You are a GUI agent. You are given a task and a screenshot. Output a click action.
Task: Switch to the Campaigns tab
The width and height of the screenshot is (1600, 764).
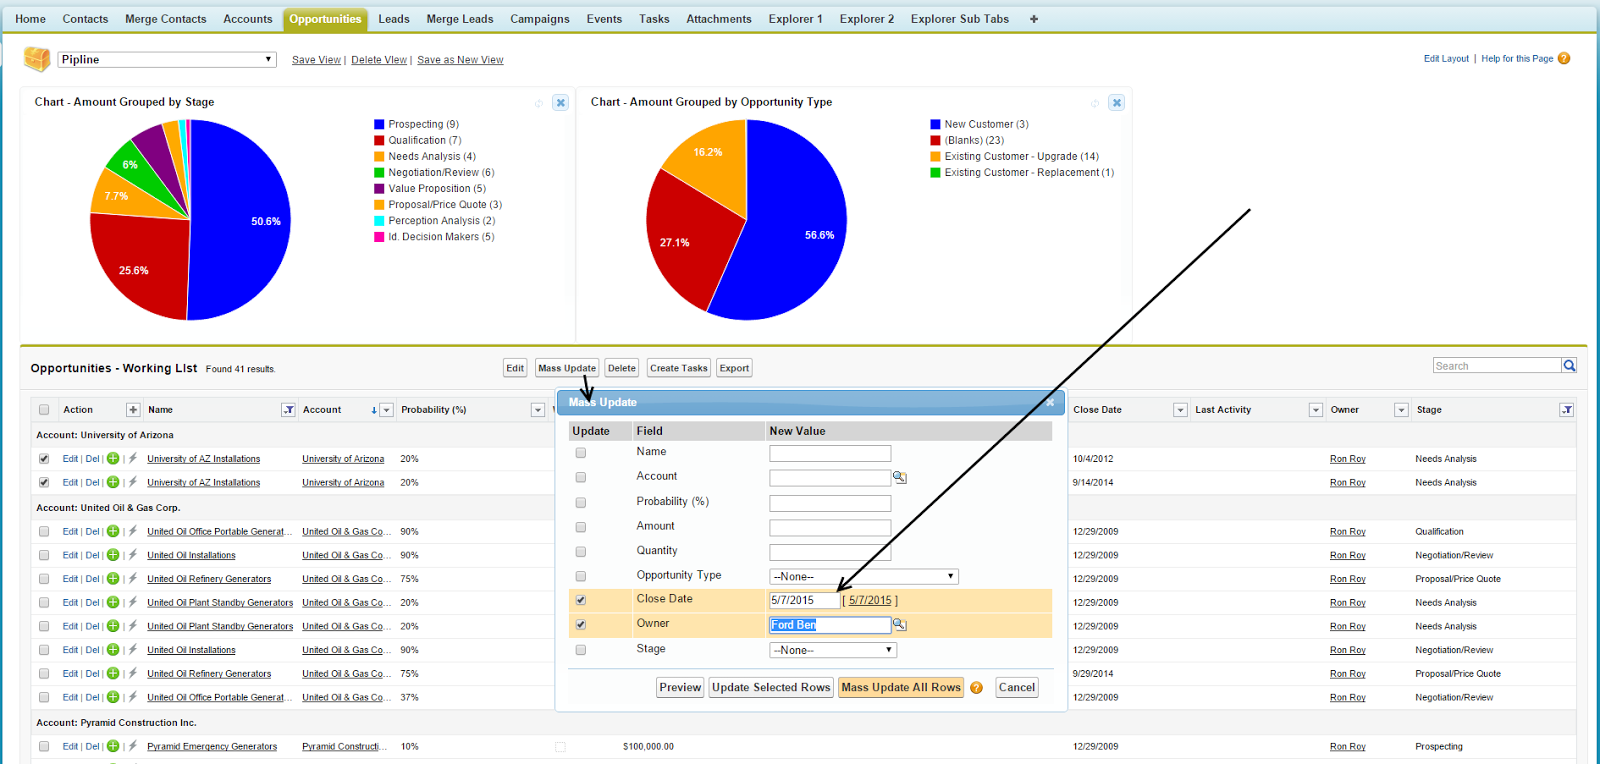[540, 19]
